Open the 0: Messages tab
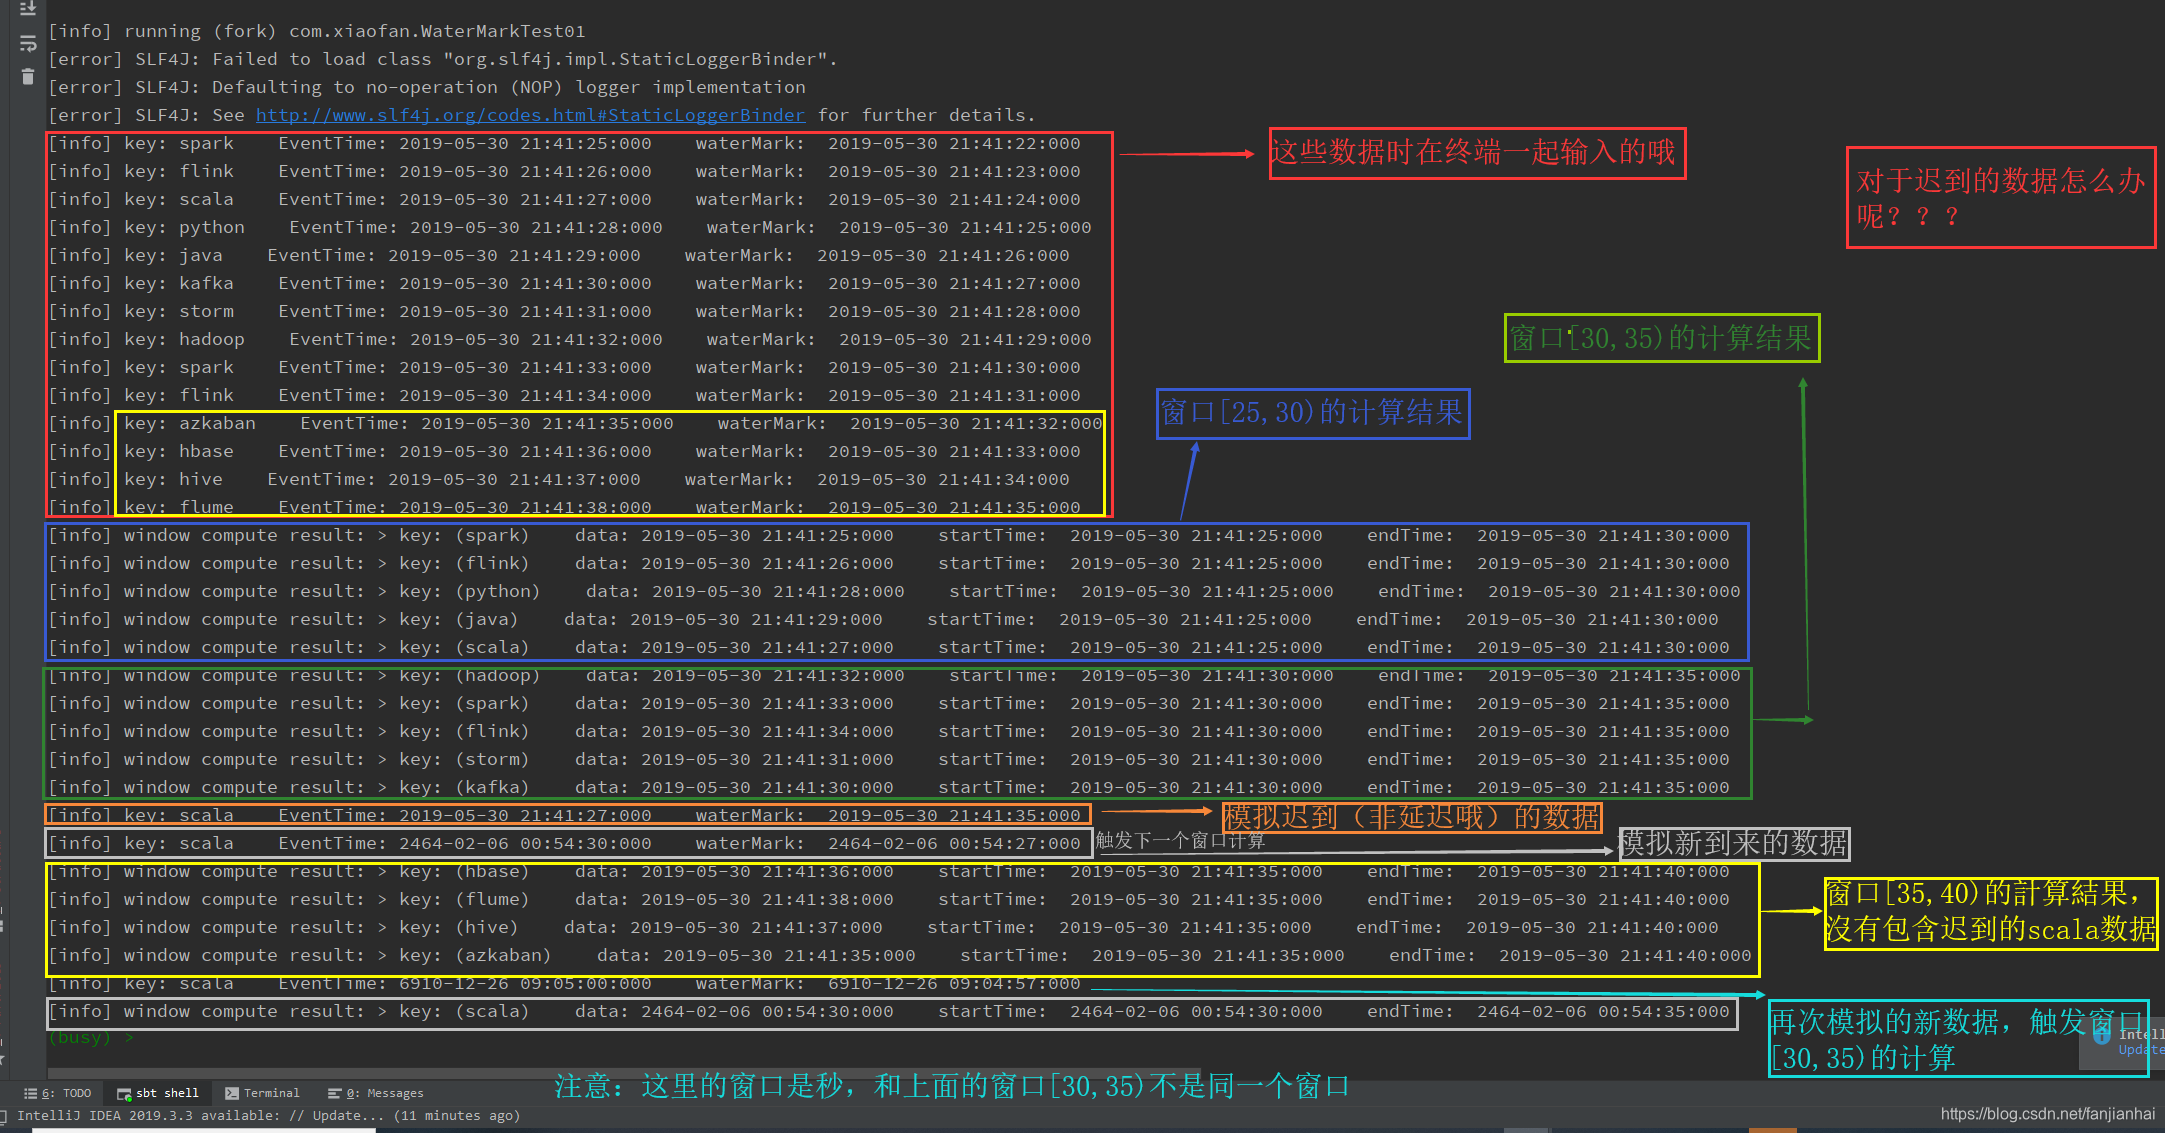 [376, 1093]
